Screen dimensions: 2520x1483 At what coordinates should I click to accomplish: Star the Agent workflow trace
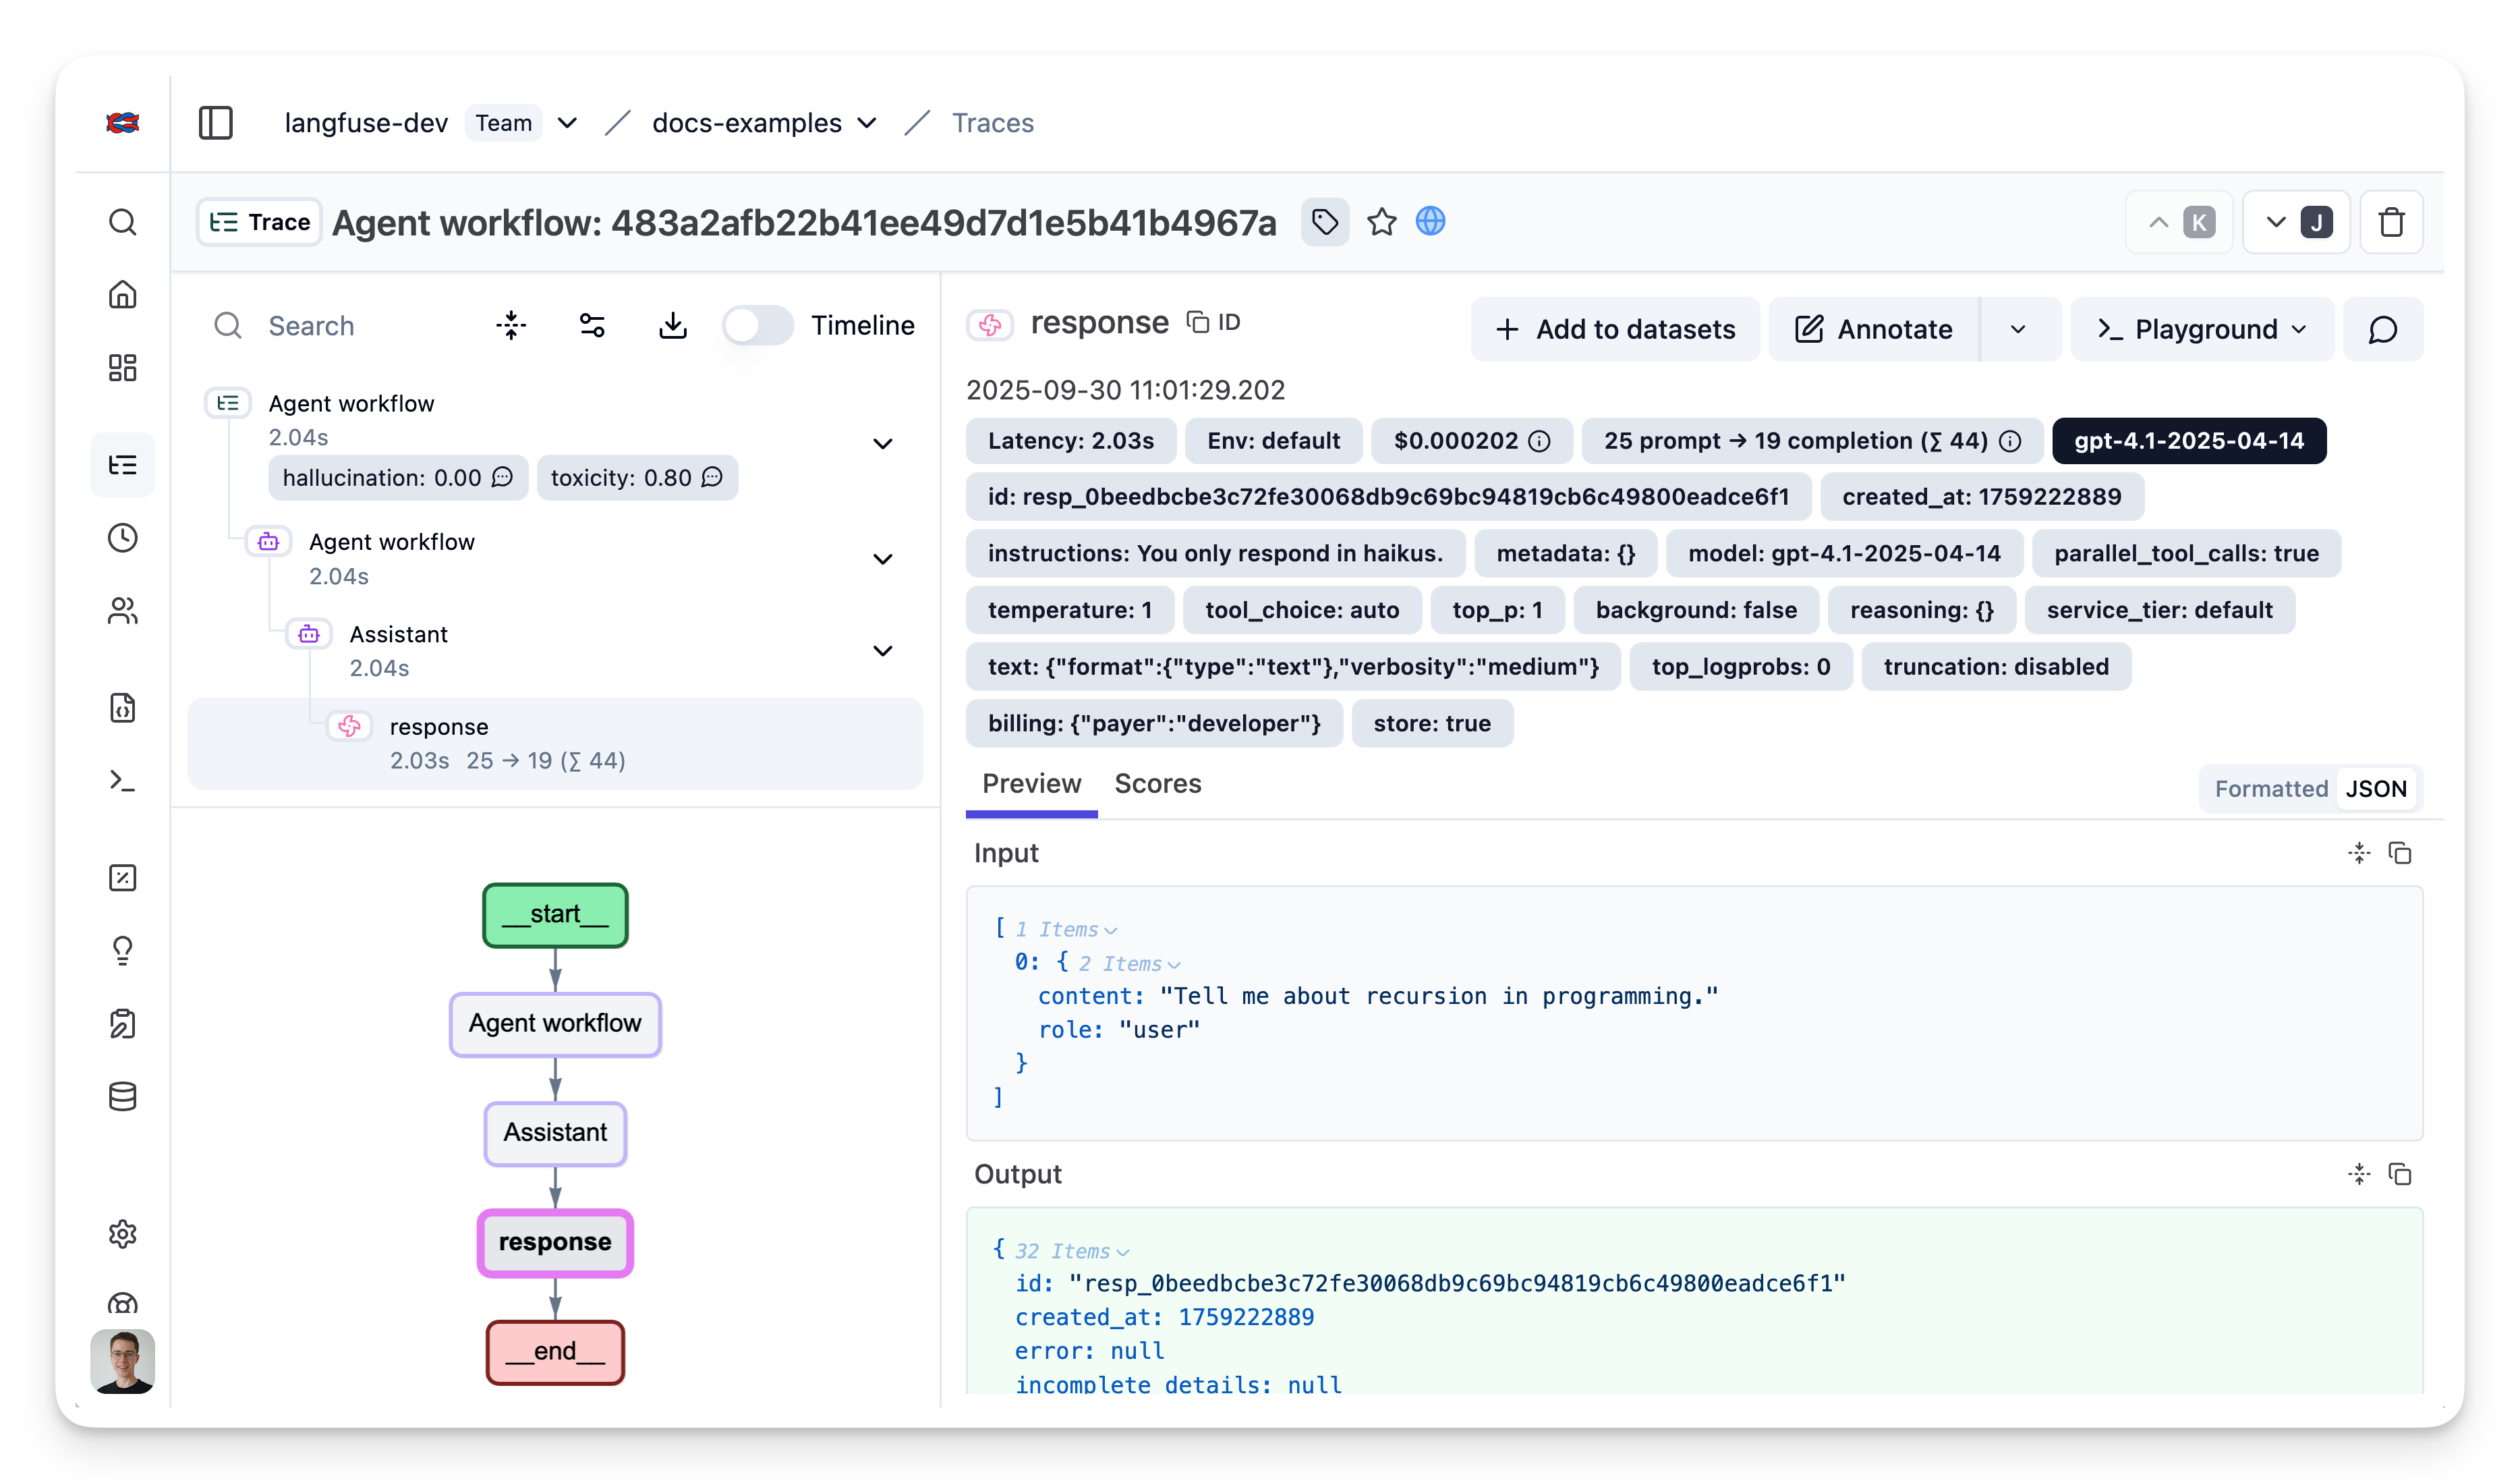[x=1381, y=221]
